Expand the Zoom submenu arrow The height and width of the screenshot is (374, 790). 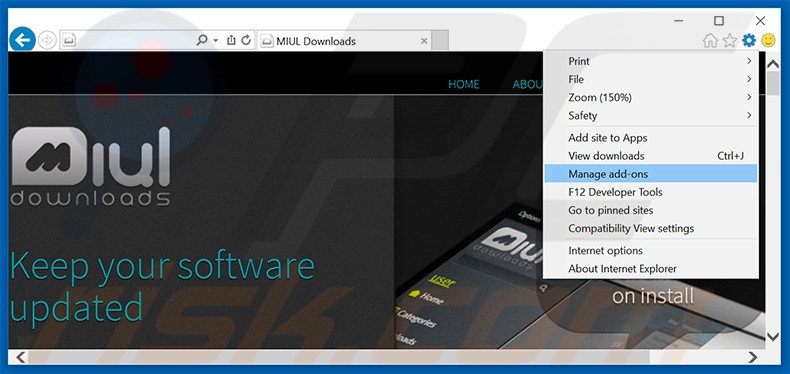tap(749, 97)
